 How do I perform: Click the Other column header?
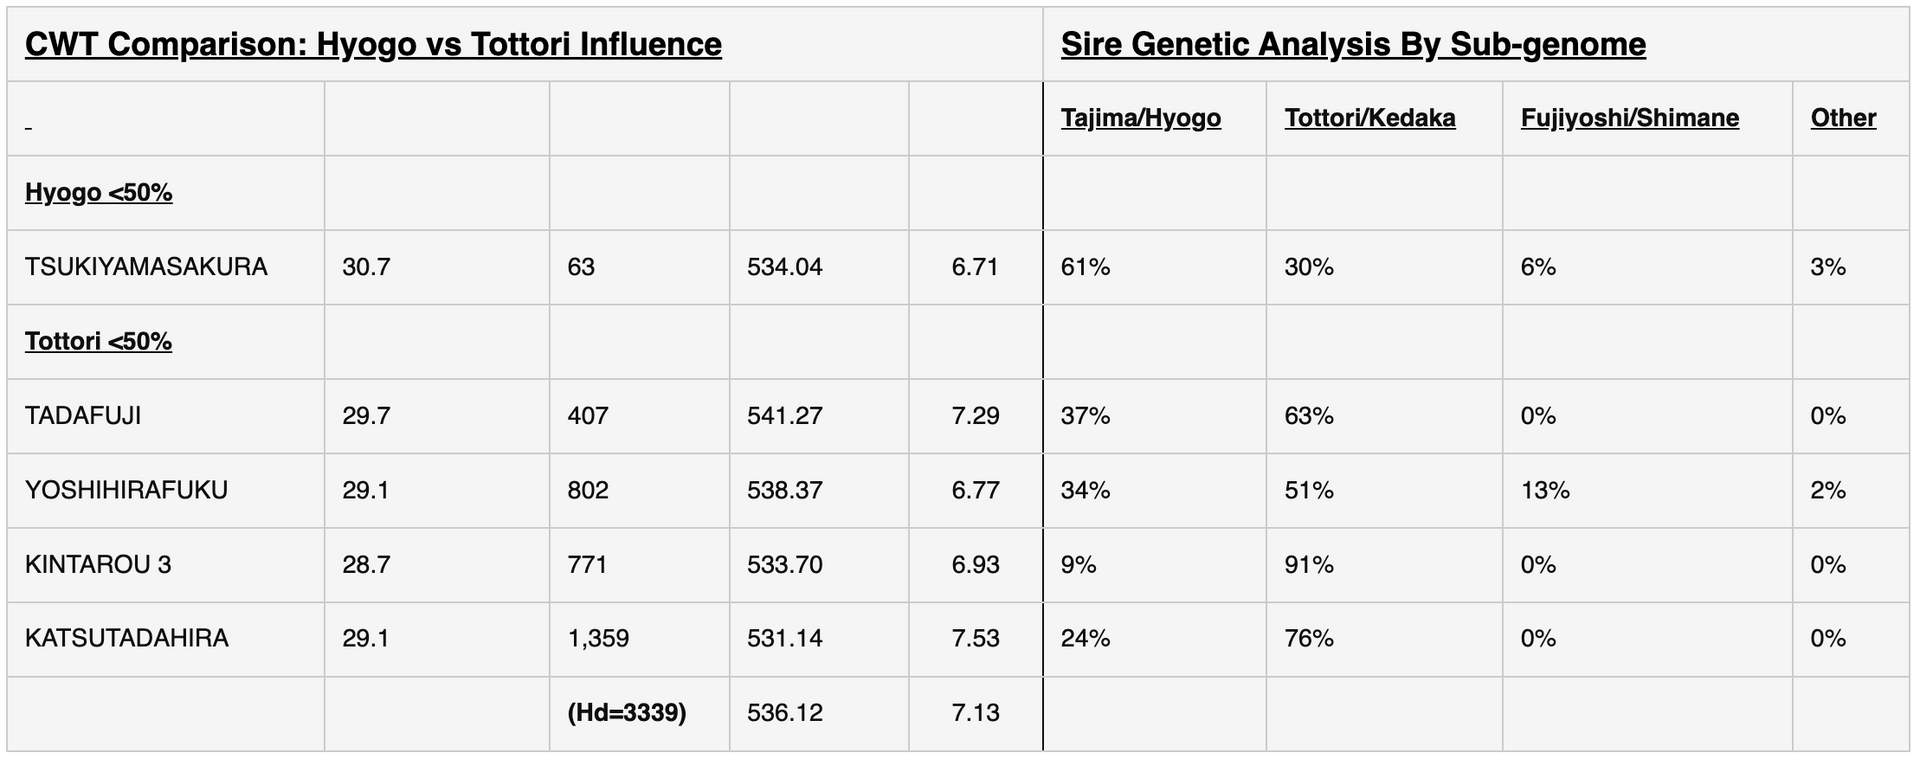[x=1843, y=118]
